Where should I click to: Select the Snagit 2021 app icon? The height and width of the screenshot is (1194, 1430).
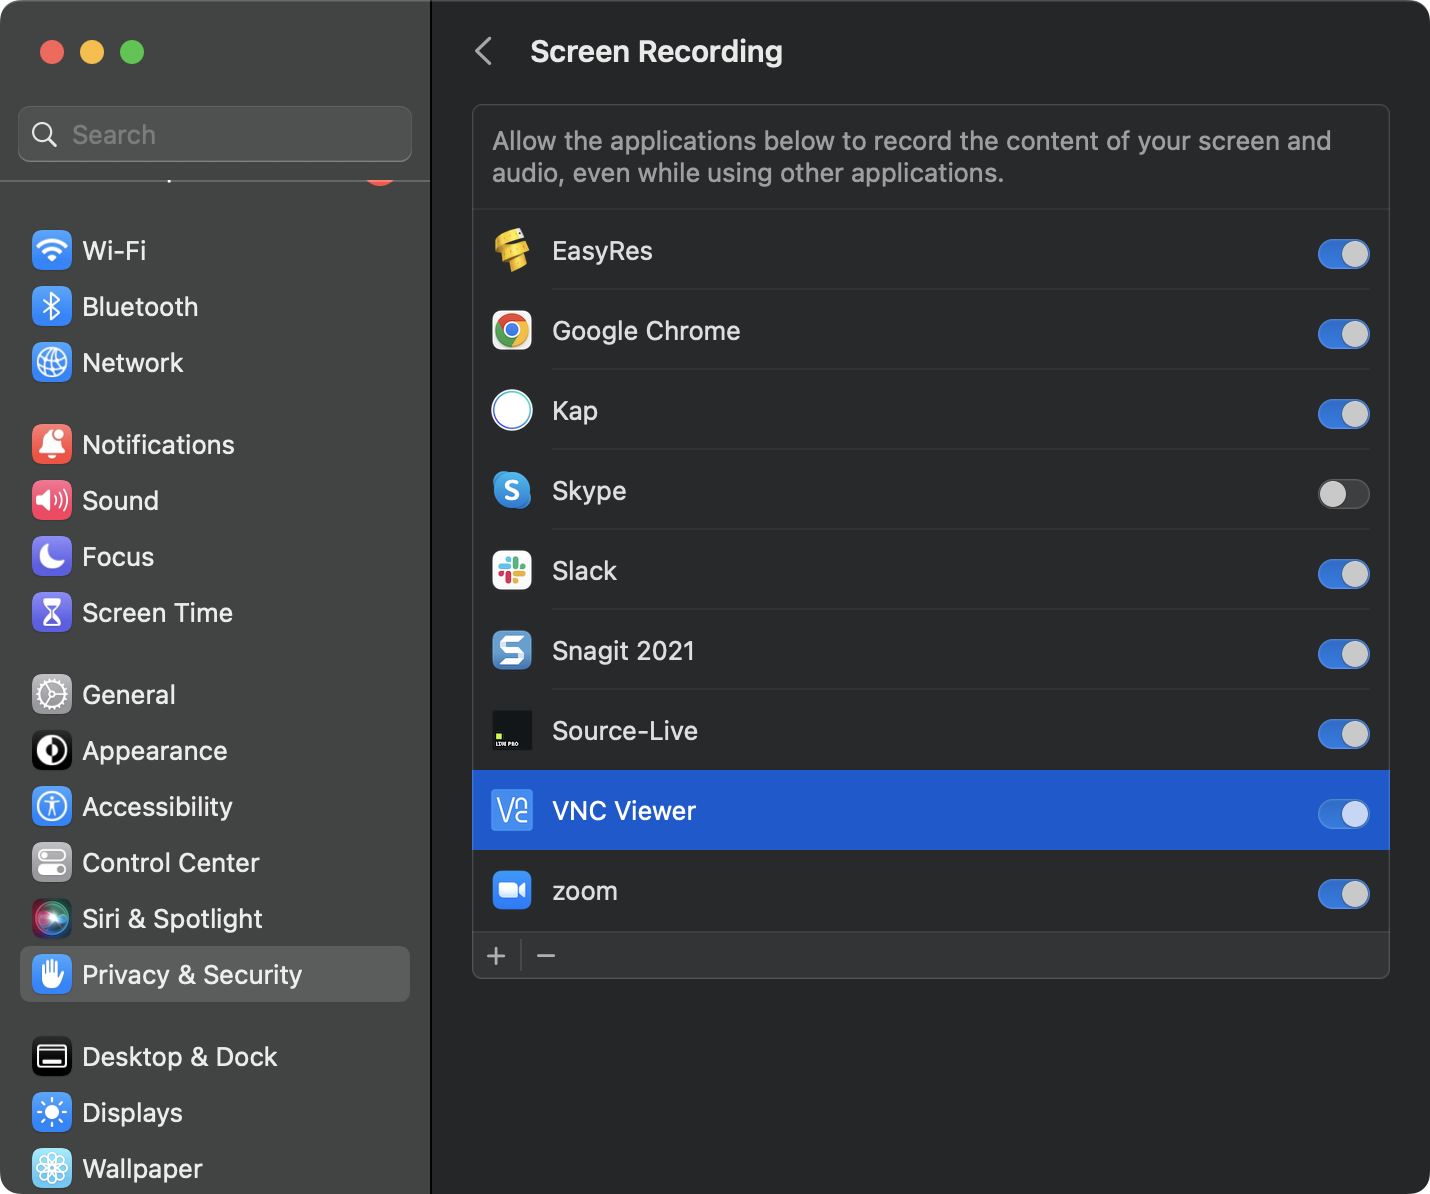click(512, 650)
